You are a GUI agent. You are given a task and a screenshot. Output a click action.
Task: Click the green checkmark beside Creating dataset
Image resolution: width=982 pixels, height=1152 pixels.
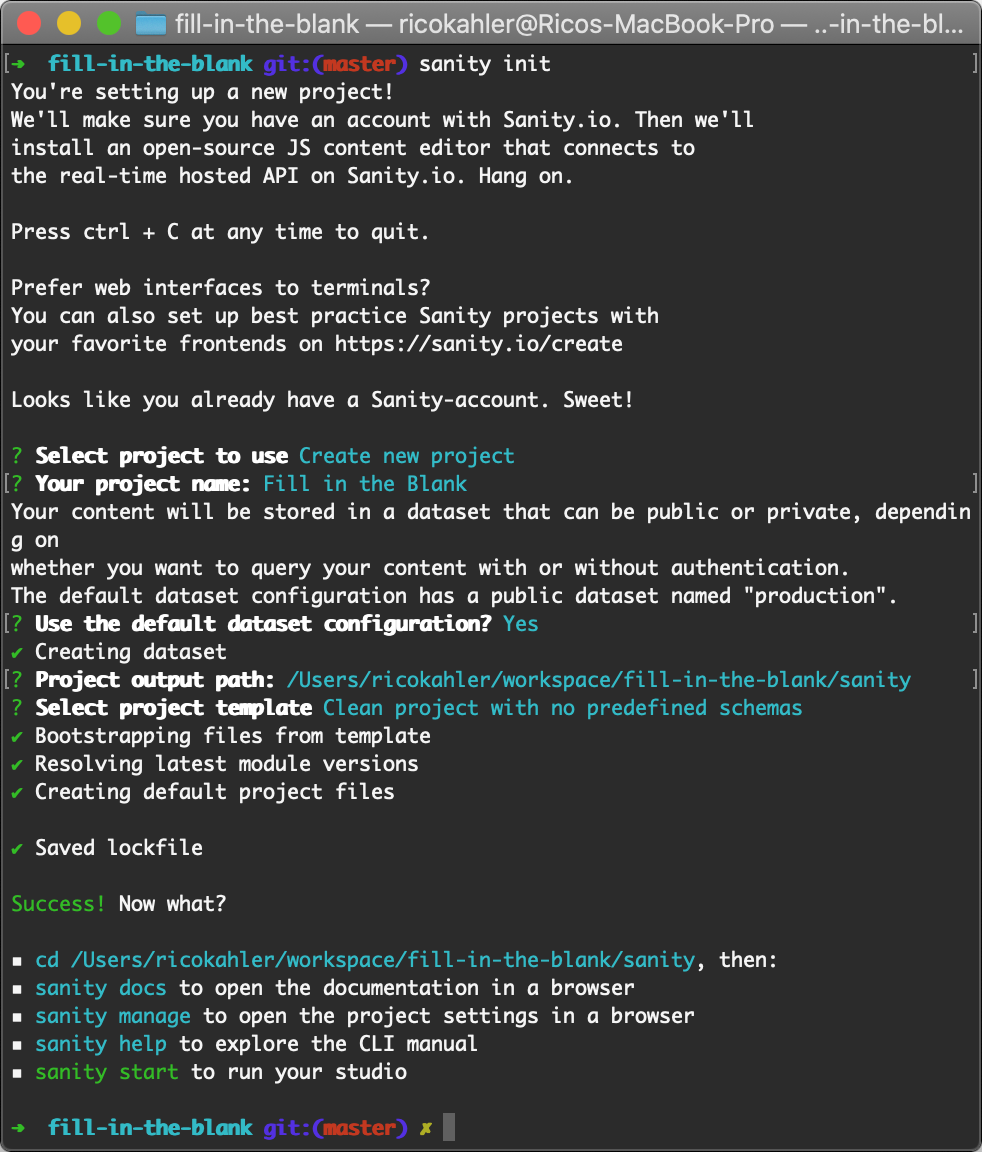(x=17, y=651)
